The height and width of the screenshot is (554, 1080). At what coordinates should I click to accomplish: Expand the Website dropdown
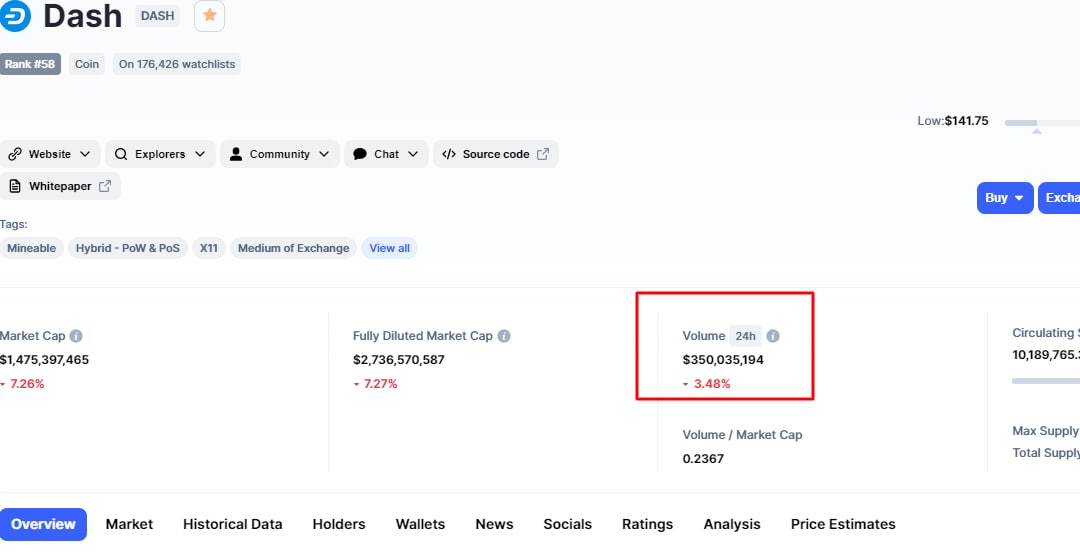(85, 154)
